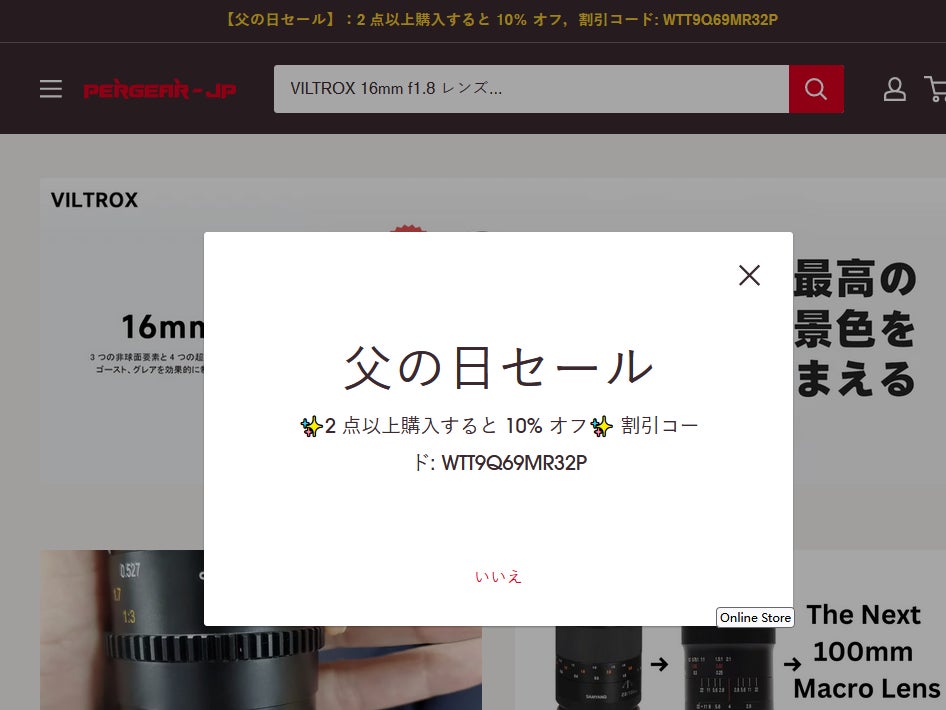Open the user account icon
Screen dimensions: 946x710
pos(894,89)
